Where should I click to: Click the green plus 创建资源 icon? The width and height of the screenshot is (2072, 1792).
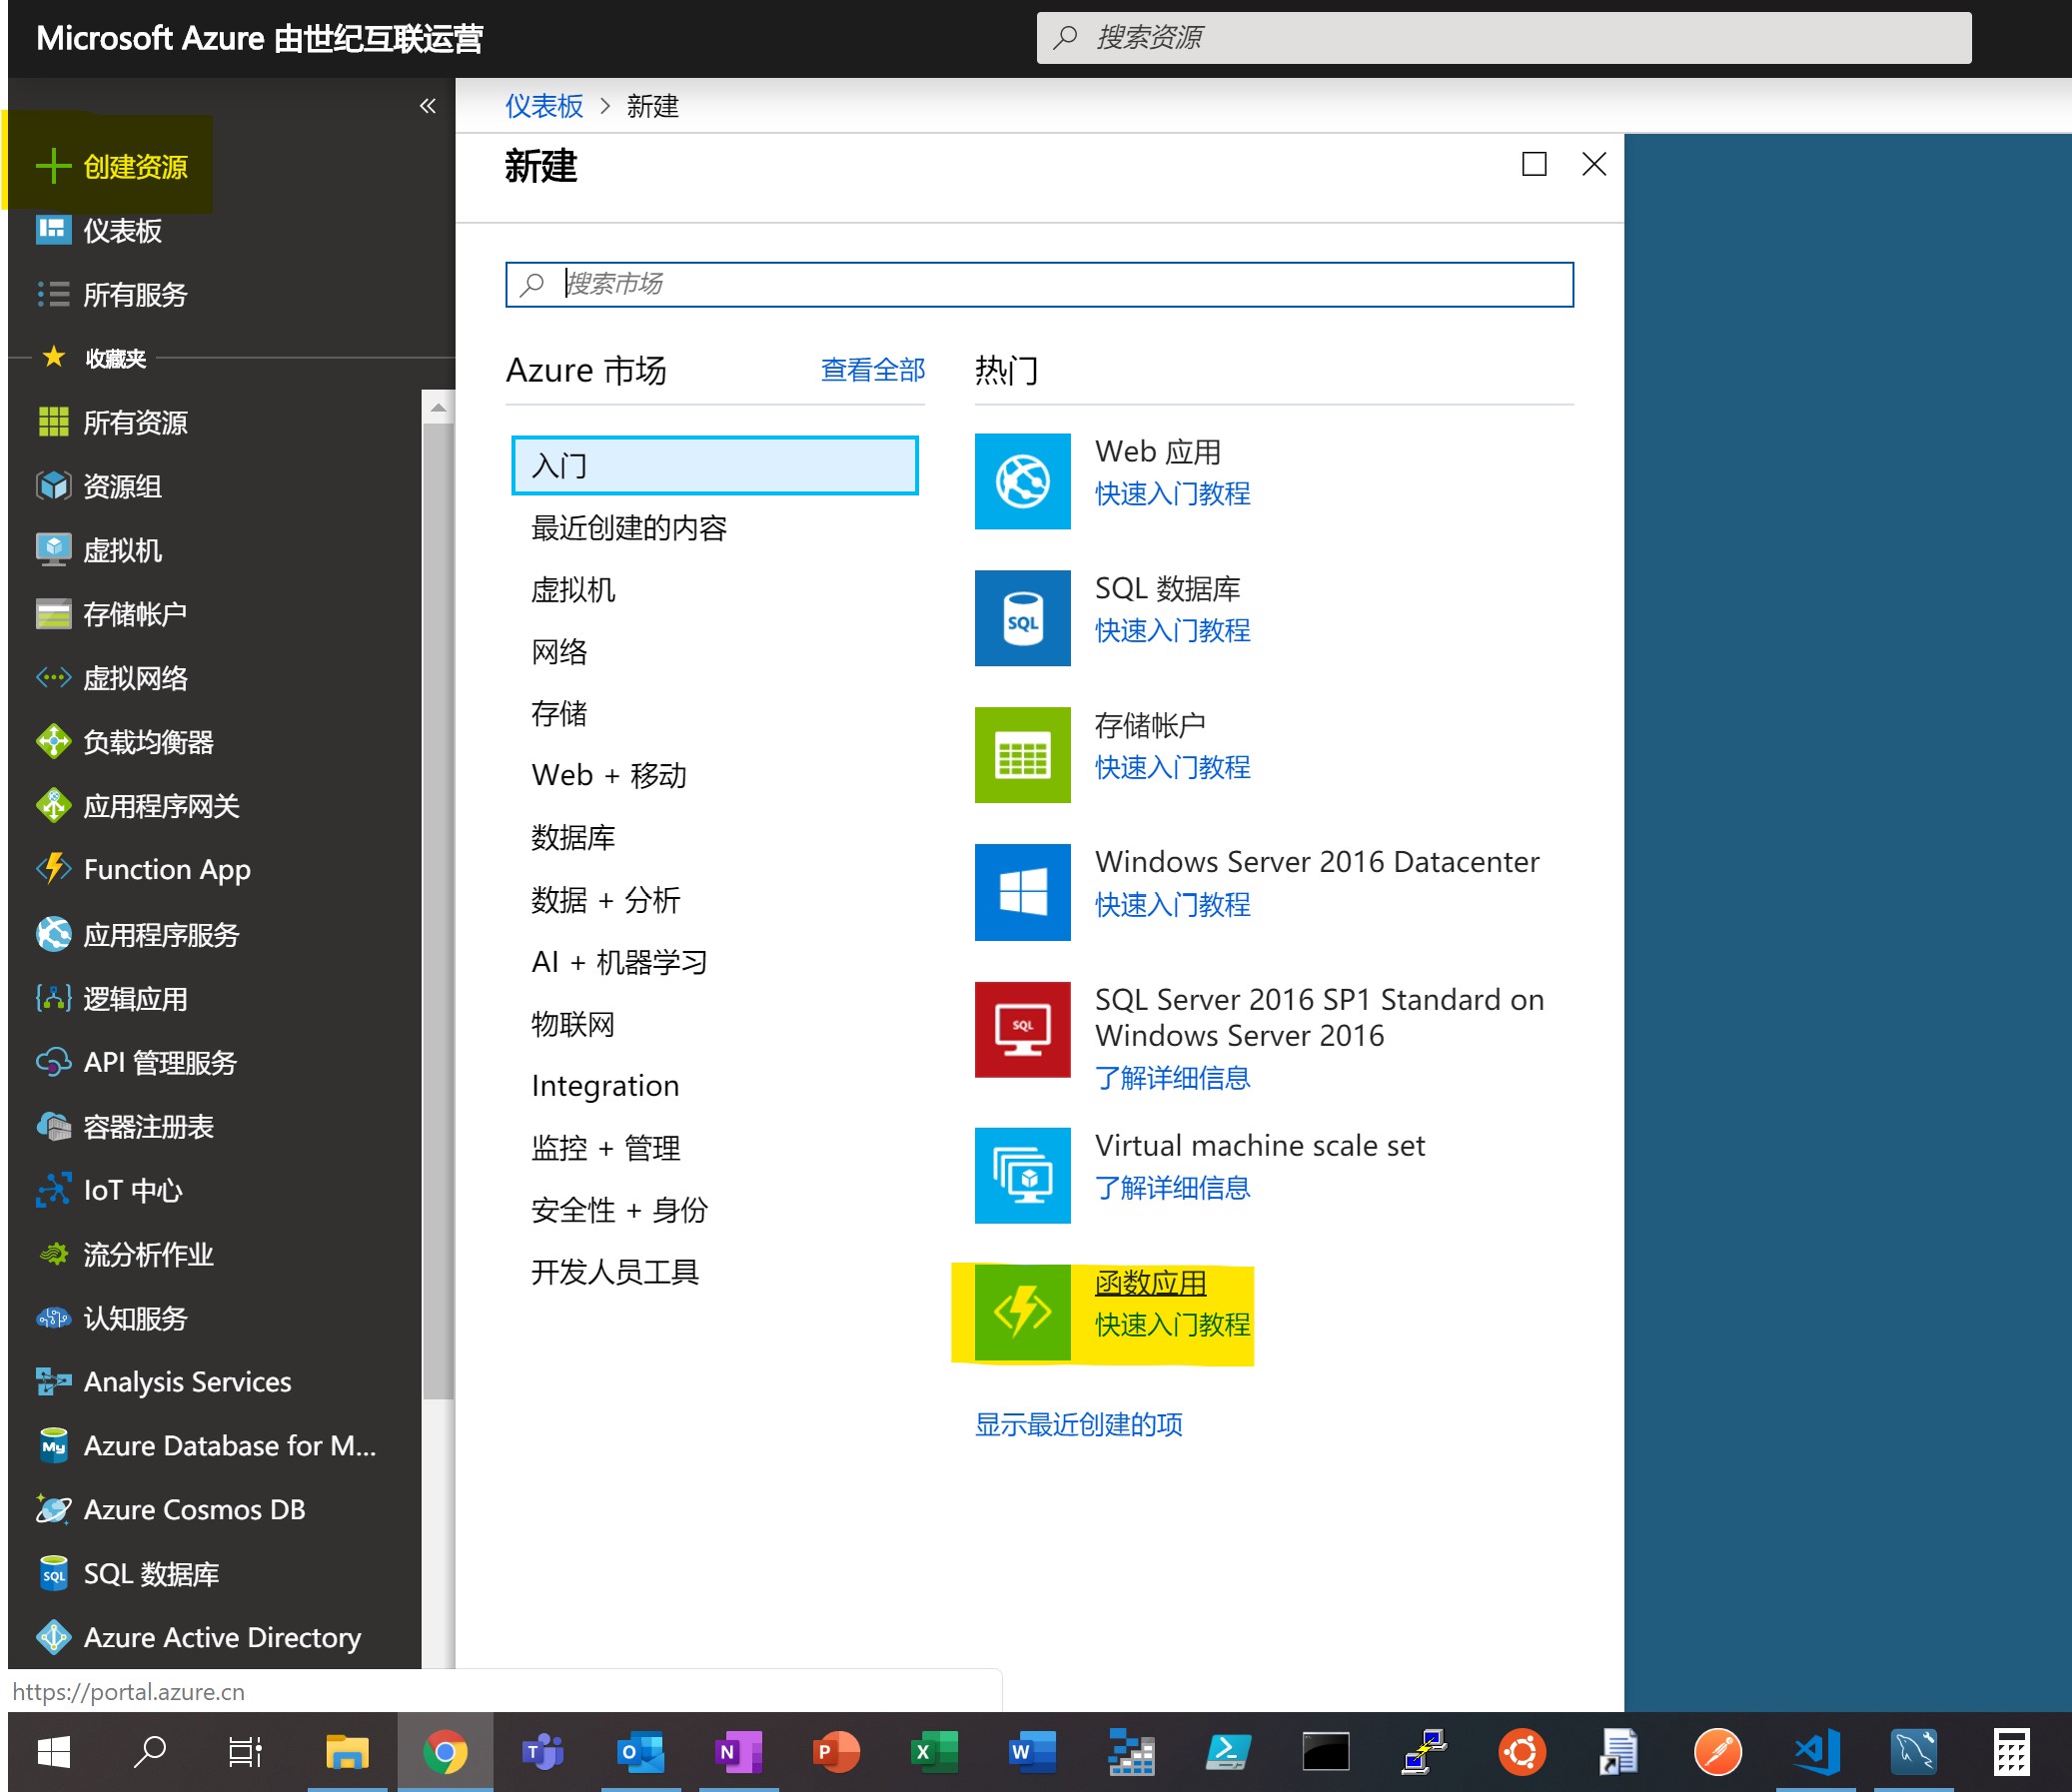coord(53,166)
